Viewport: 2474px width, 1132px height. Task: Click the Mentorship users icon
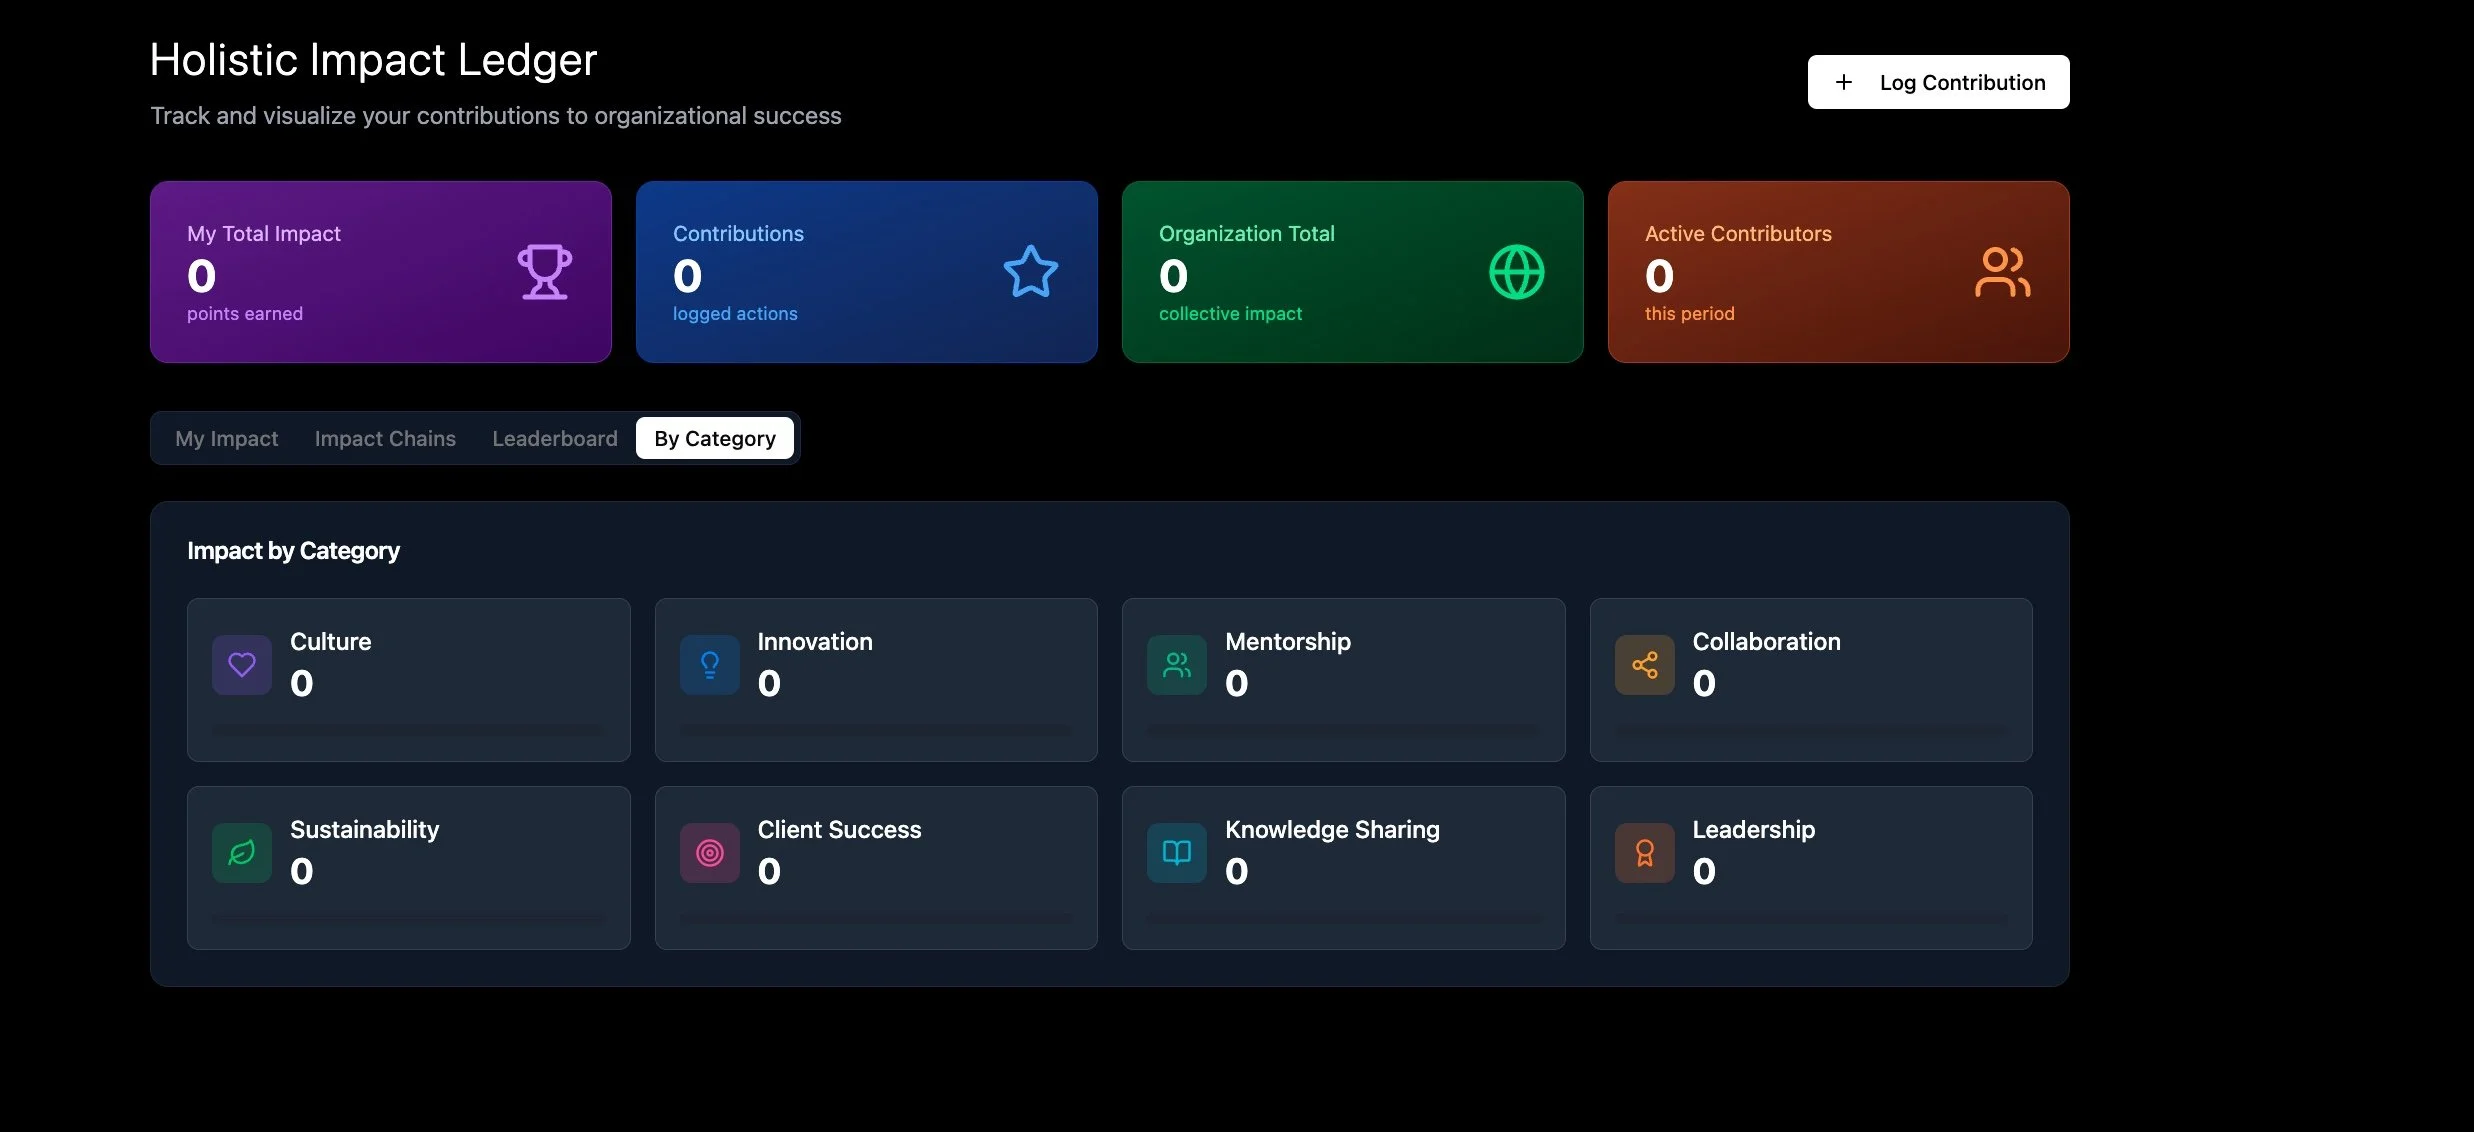1177,665
